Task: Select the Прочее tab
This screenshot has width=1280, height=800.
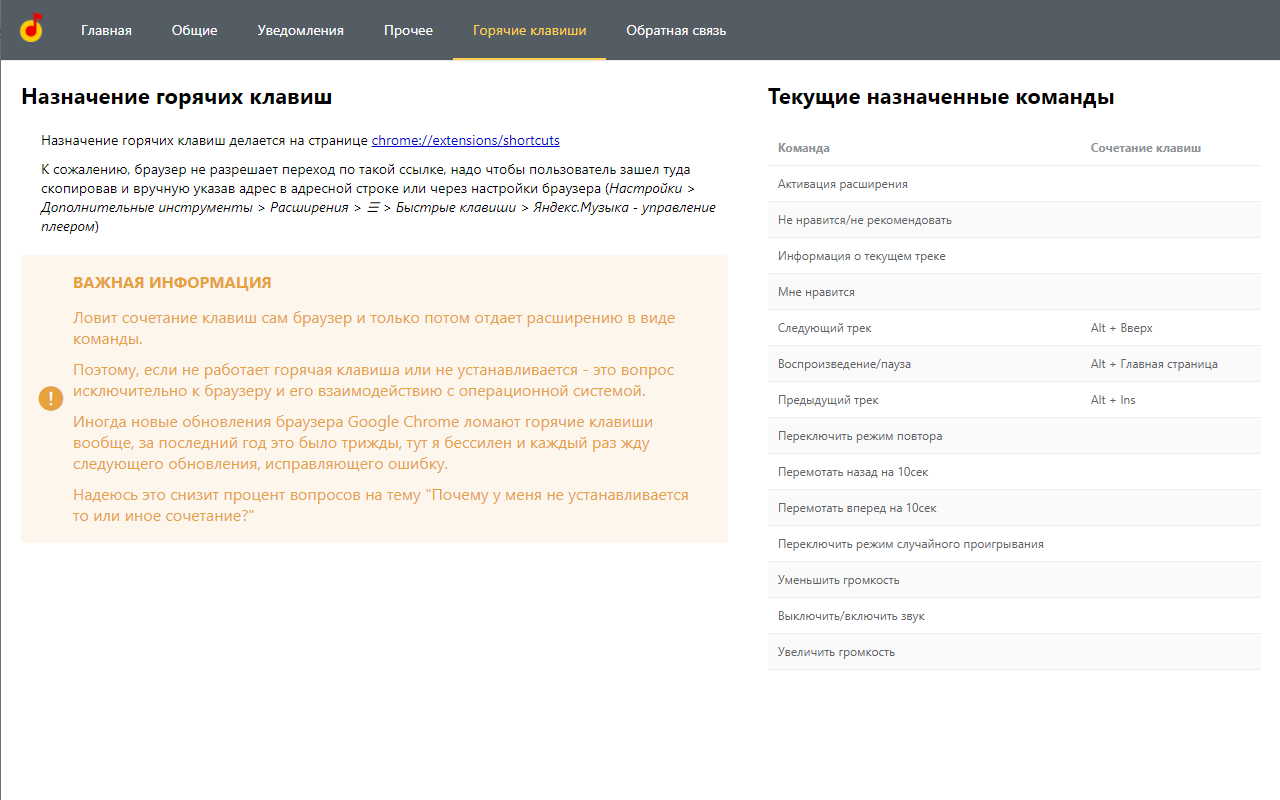Action: [407, 30]
